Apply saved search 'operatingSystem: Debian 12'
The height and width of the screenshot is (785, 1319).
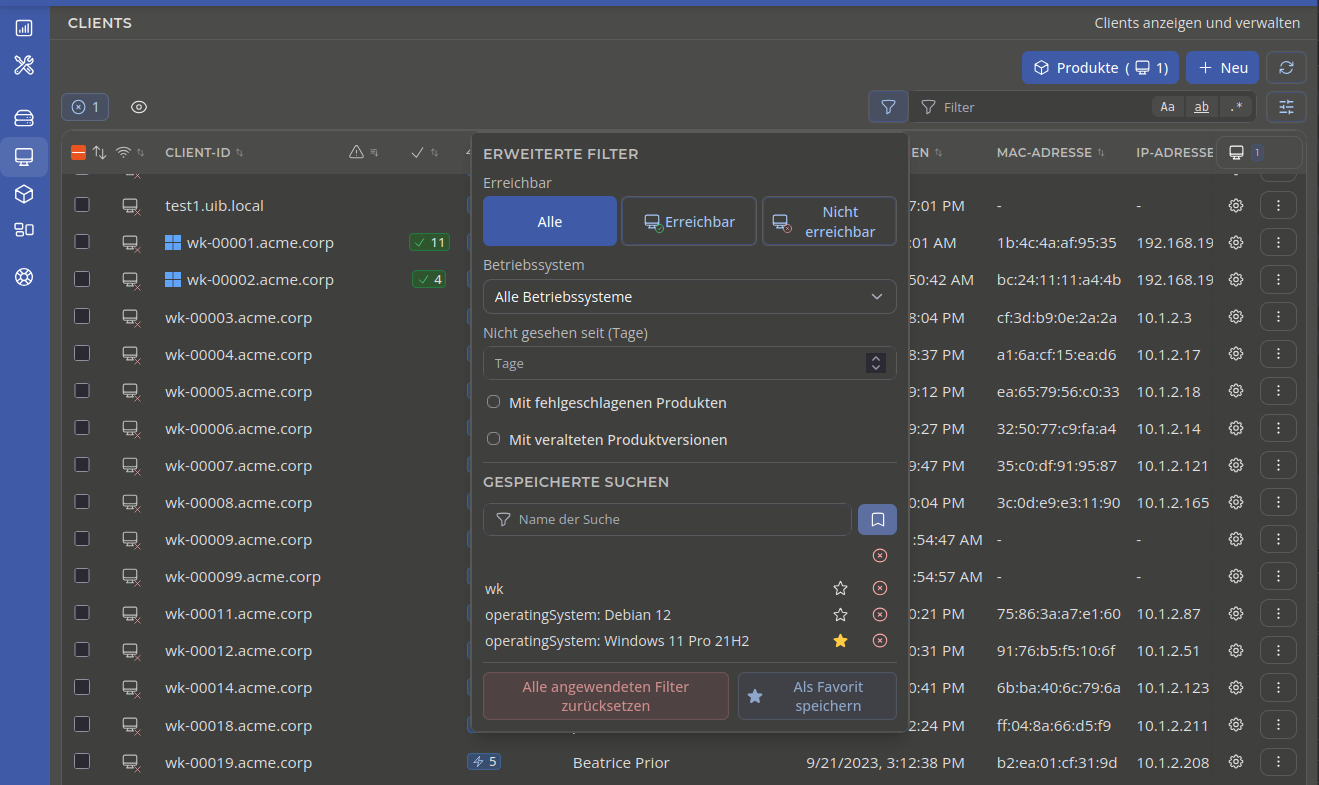pyautogui.click(x=578, y=615)
